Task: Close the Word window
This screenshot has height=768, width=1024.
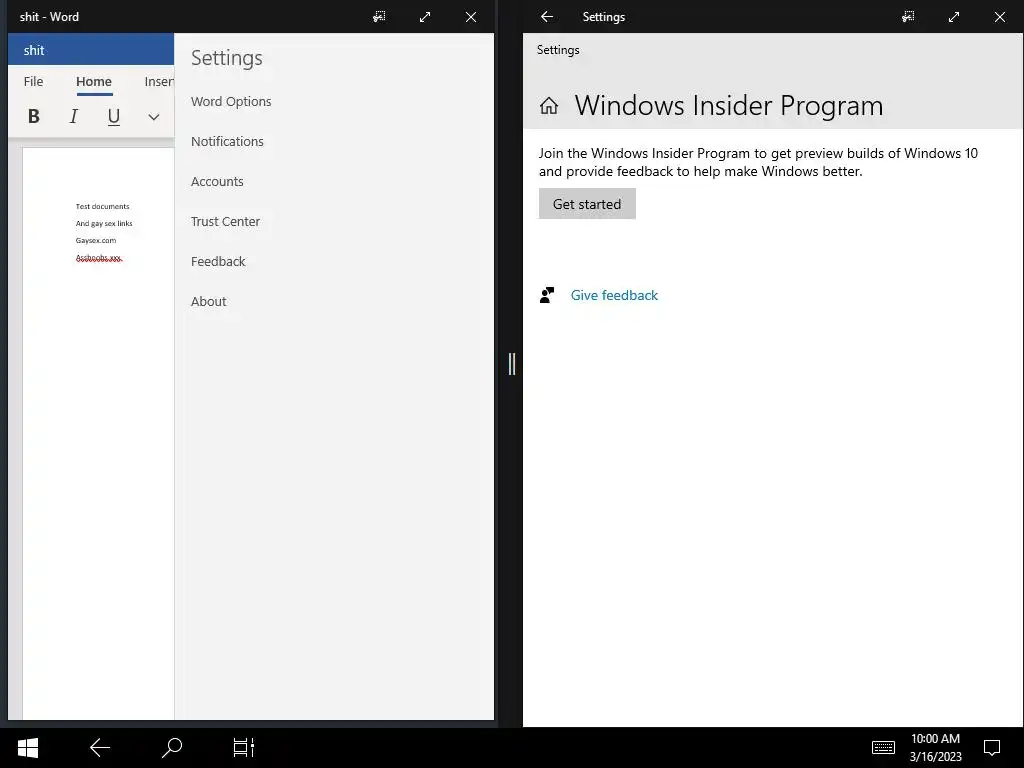Action: click(471, 17)
